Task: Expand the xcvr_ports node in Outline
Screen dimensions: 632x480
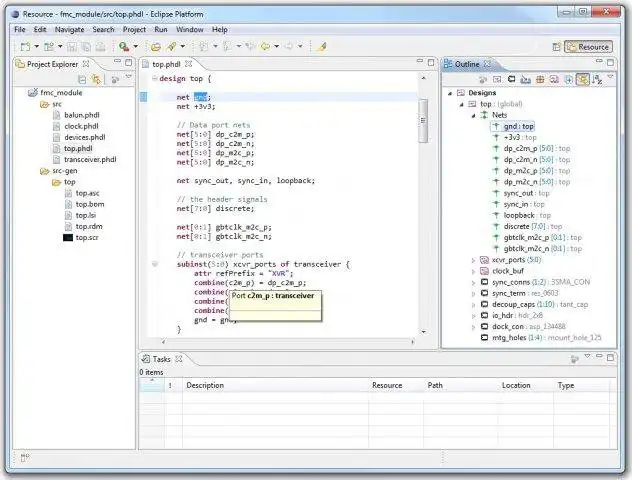Action: point(474,260)
